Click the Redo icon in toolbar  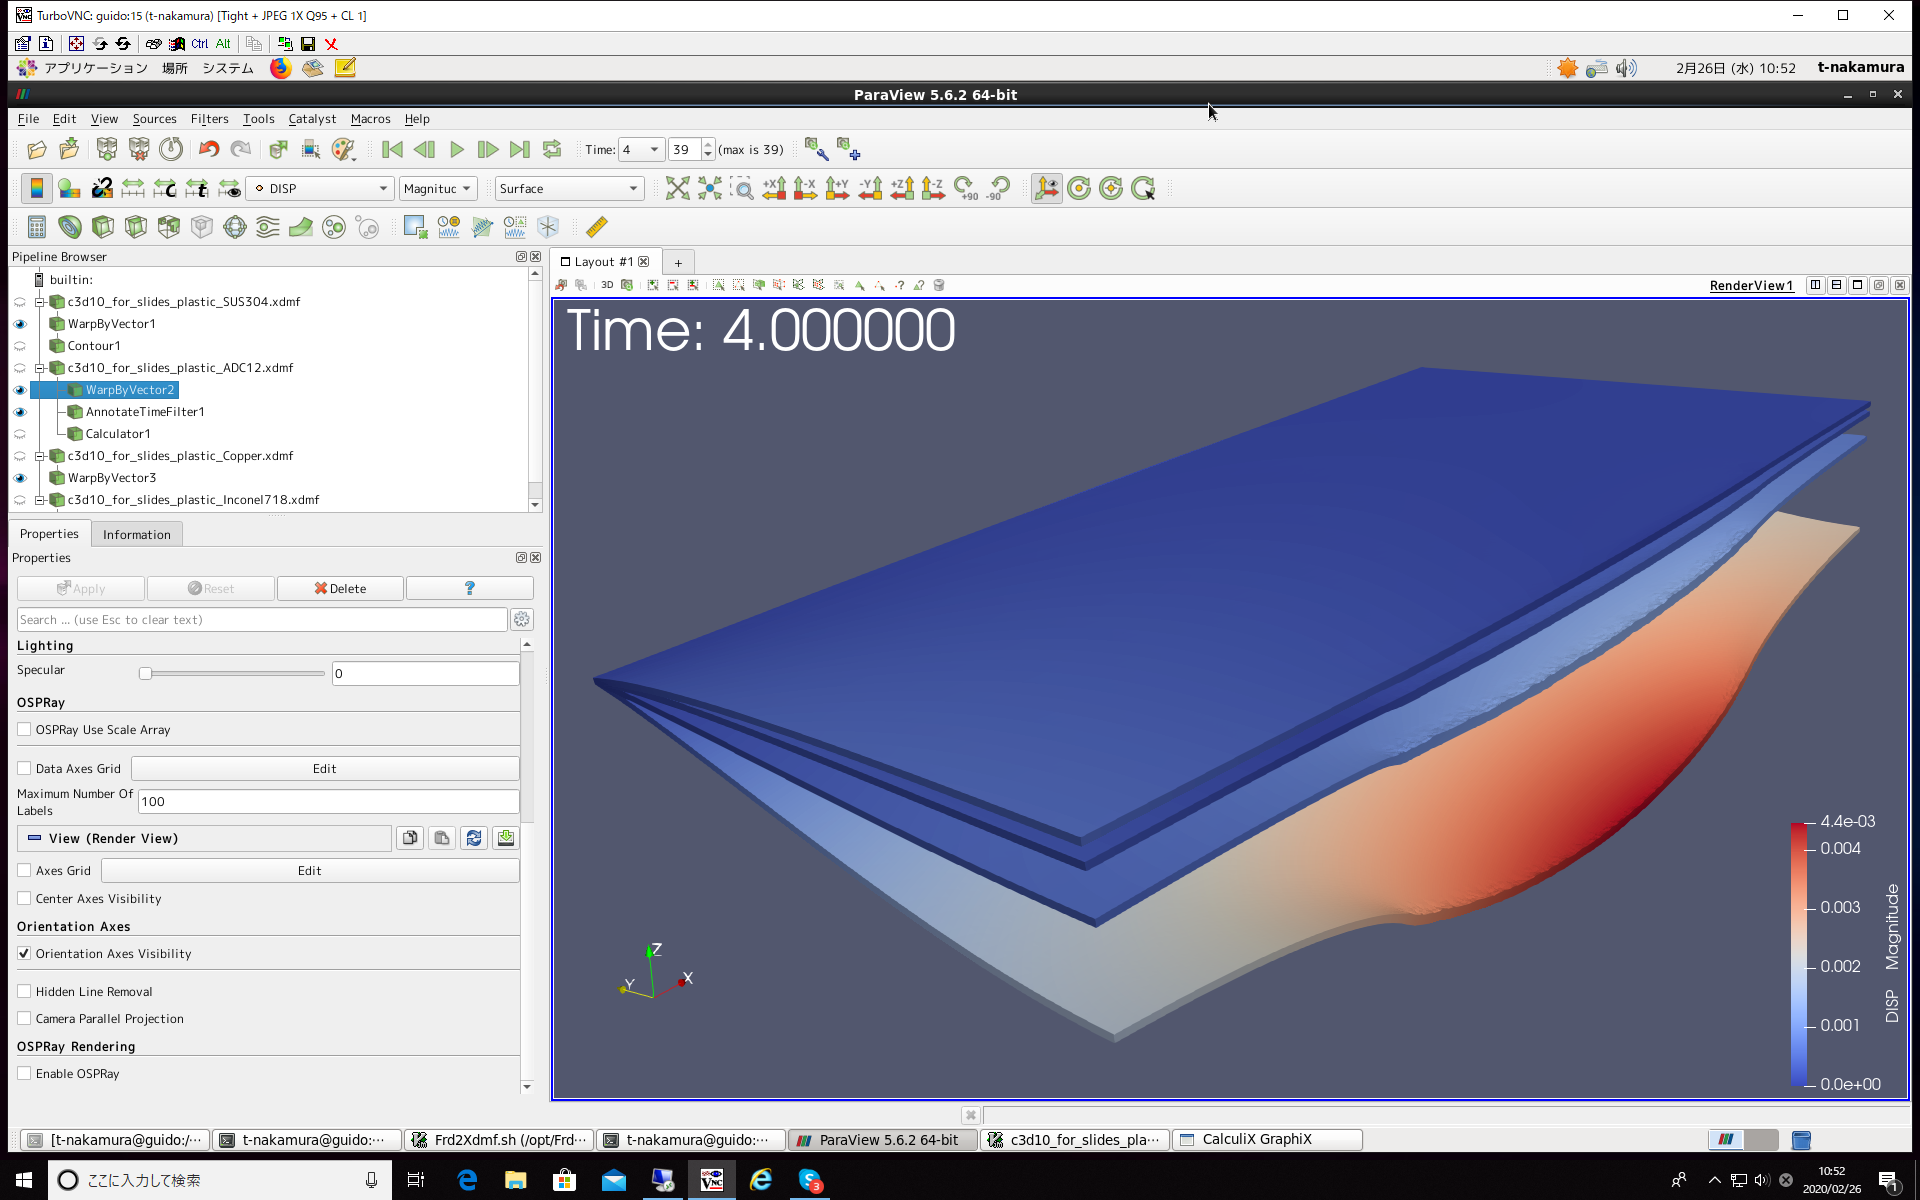click(241, 150)
